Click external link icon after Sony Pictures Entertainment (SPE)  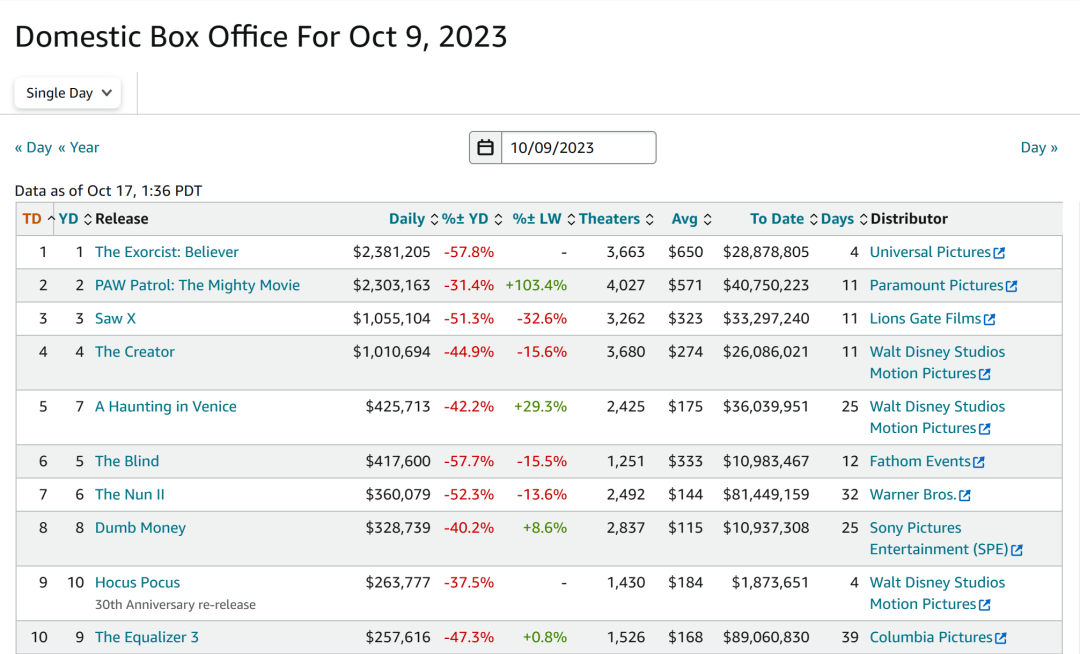pyautogui.click(x=1017, y=550)
